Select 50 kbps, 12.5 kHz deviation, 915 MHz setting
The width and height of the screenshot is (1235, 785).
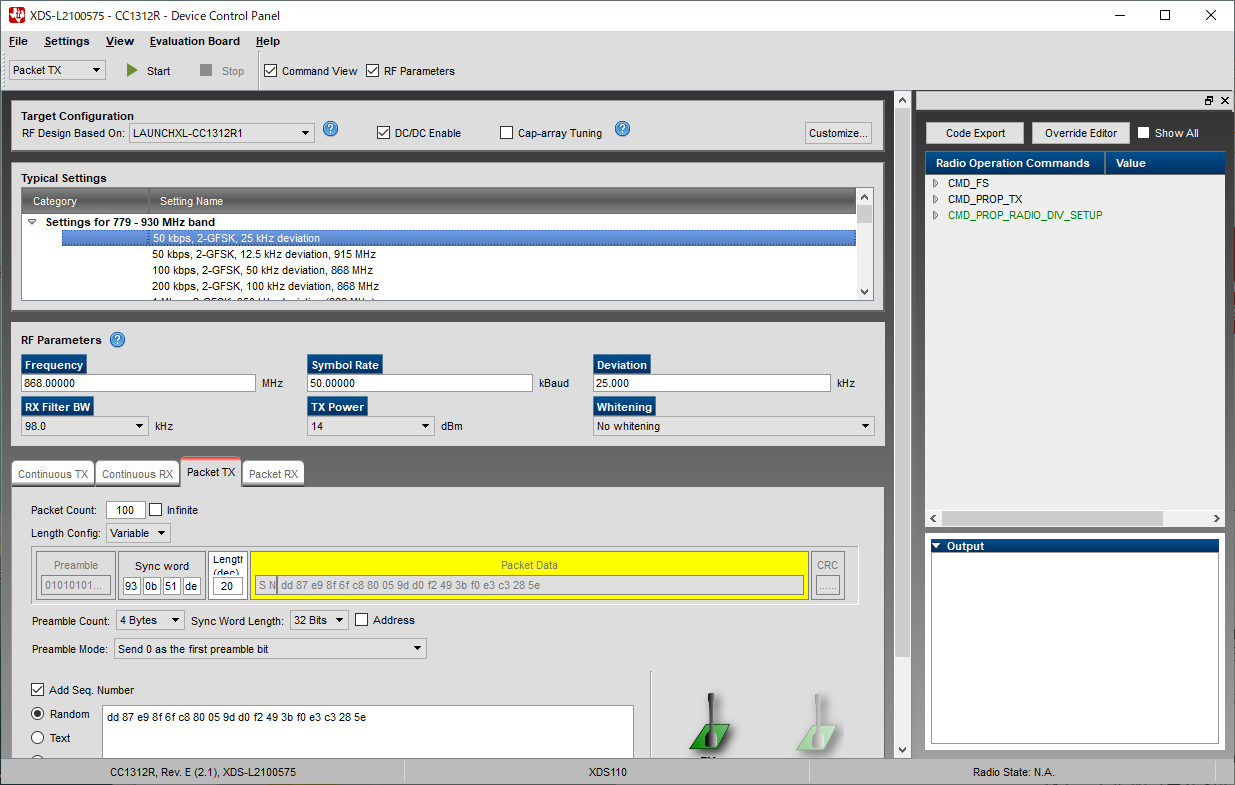point(264,254)
